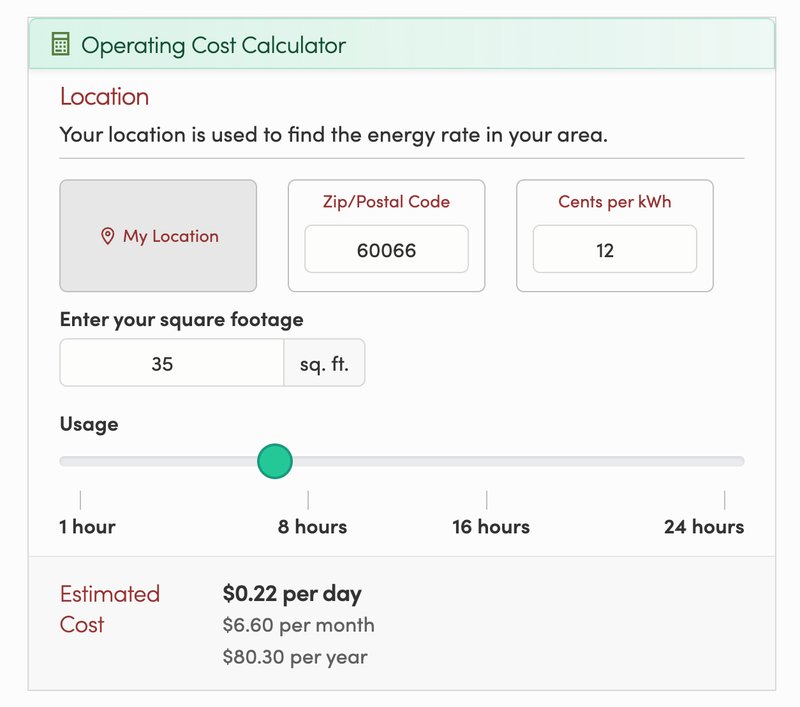800x707 pixels.
Task: Click the slider track near 16 hours
Action: click(486, 461)
